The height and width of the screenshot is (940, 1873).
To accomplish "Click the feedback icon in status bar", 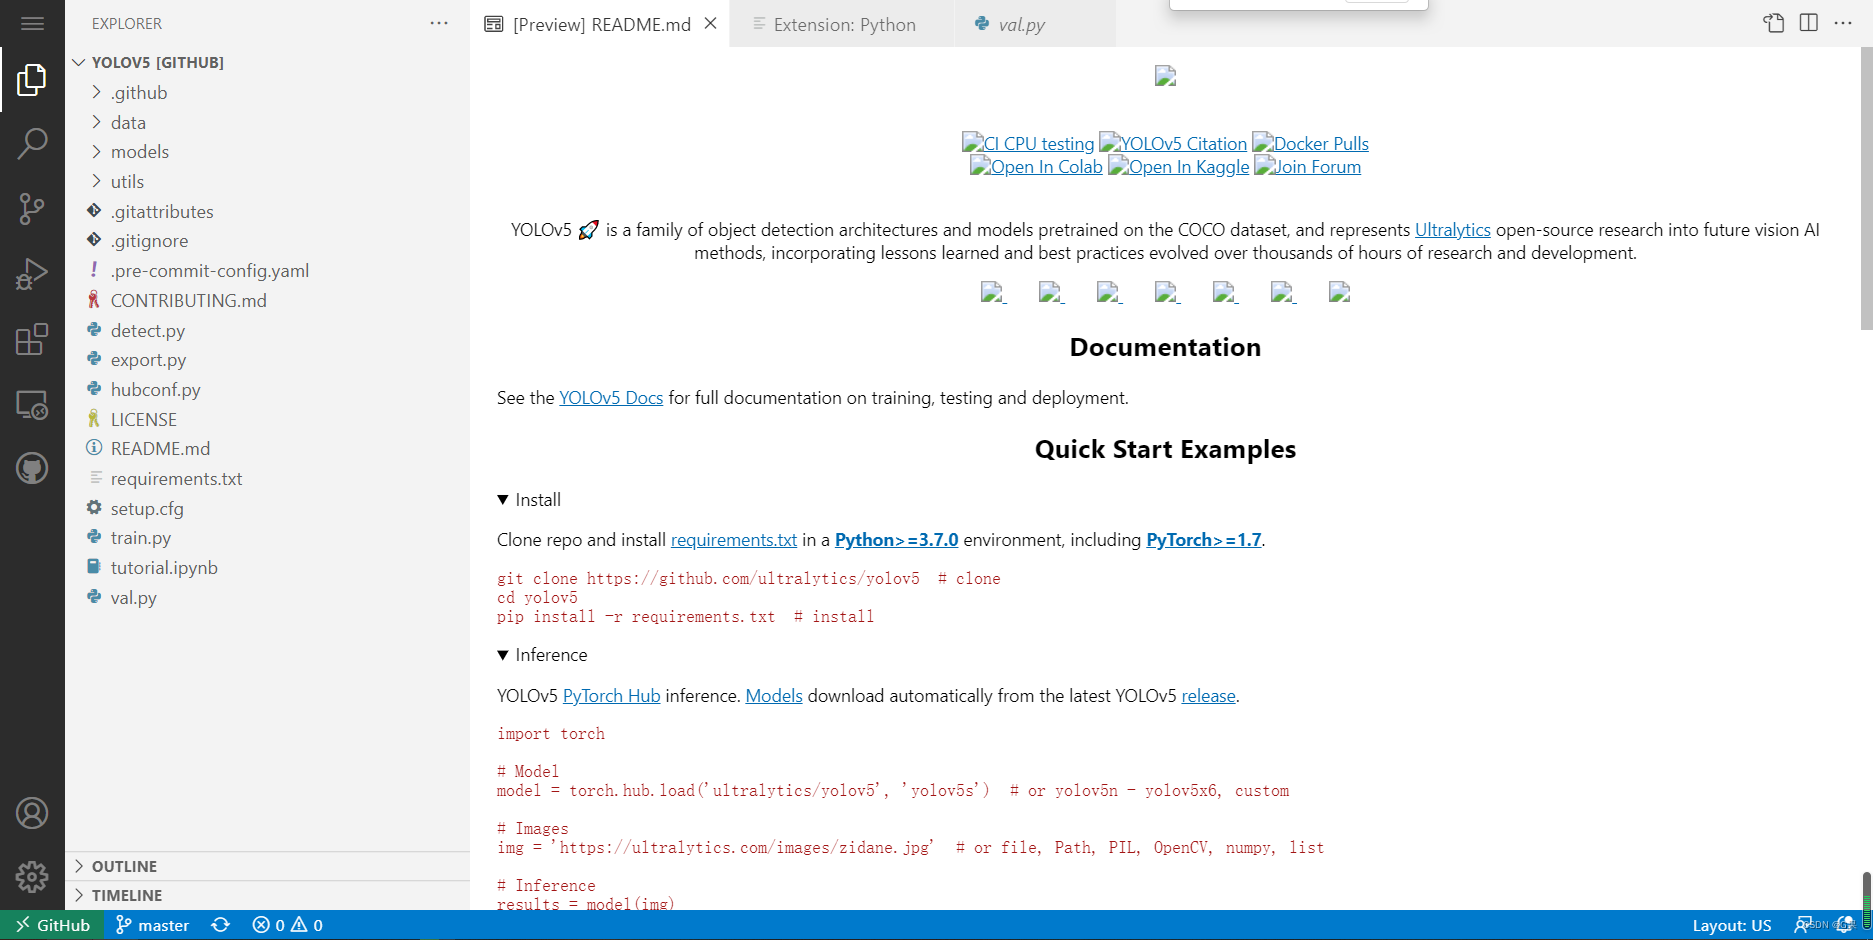I will (1803, 925).
